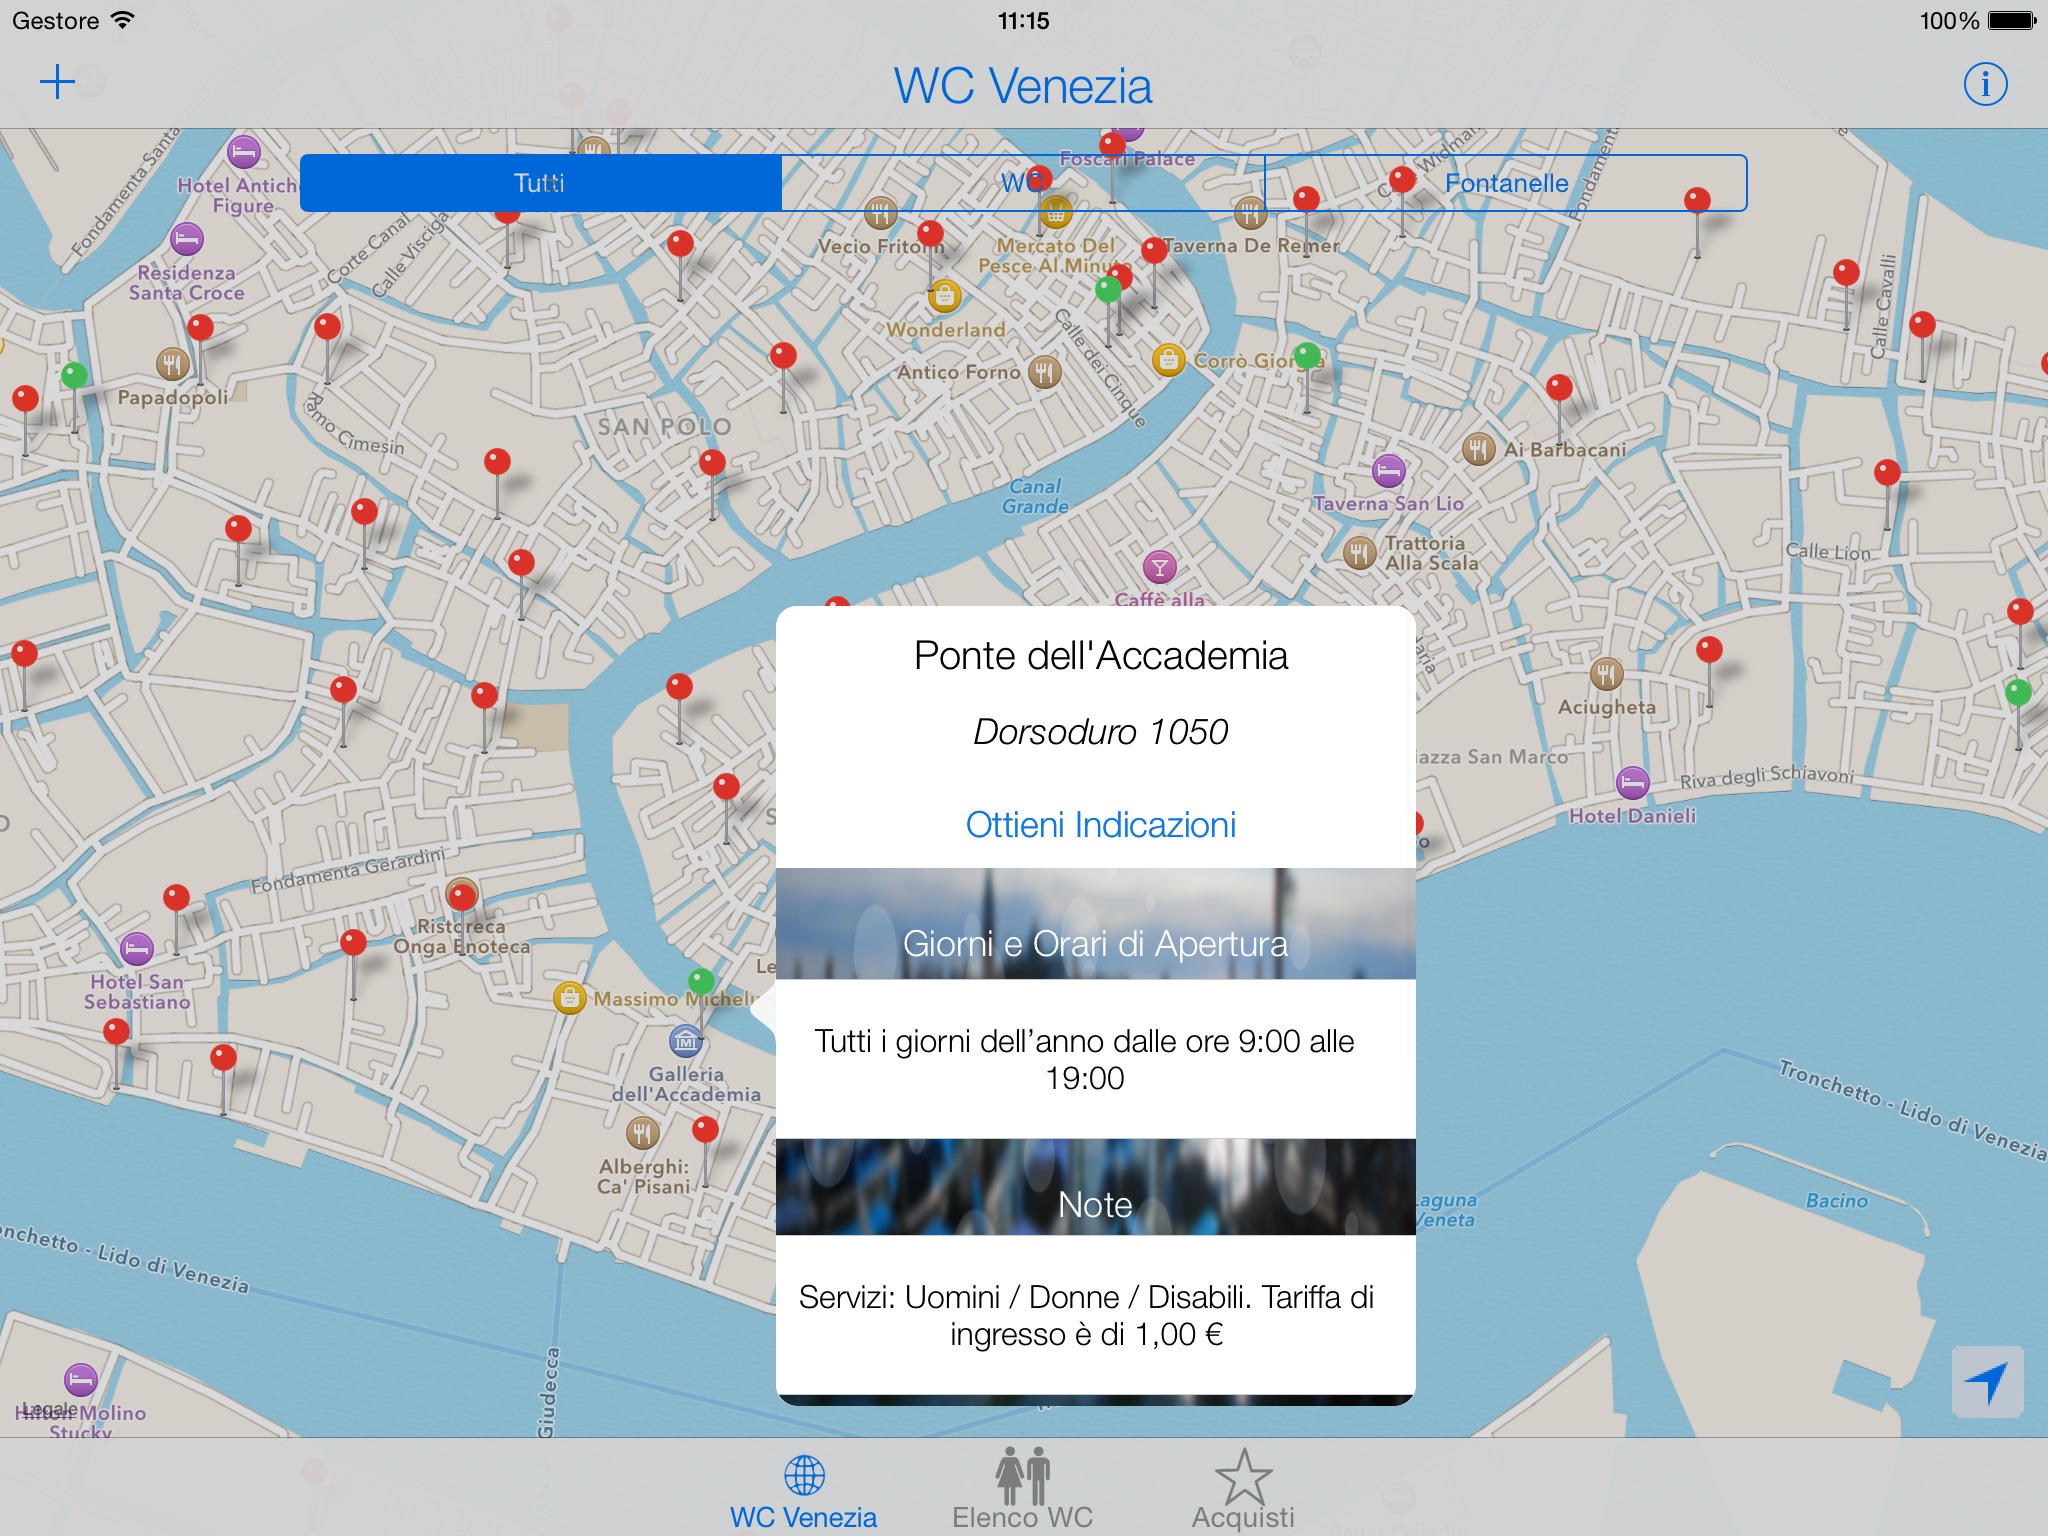
Task: Tap the Ottieni Indicazioni link
Action: (1100, 825)
